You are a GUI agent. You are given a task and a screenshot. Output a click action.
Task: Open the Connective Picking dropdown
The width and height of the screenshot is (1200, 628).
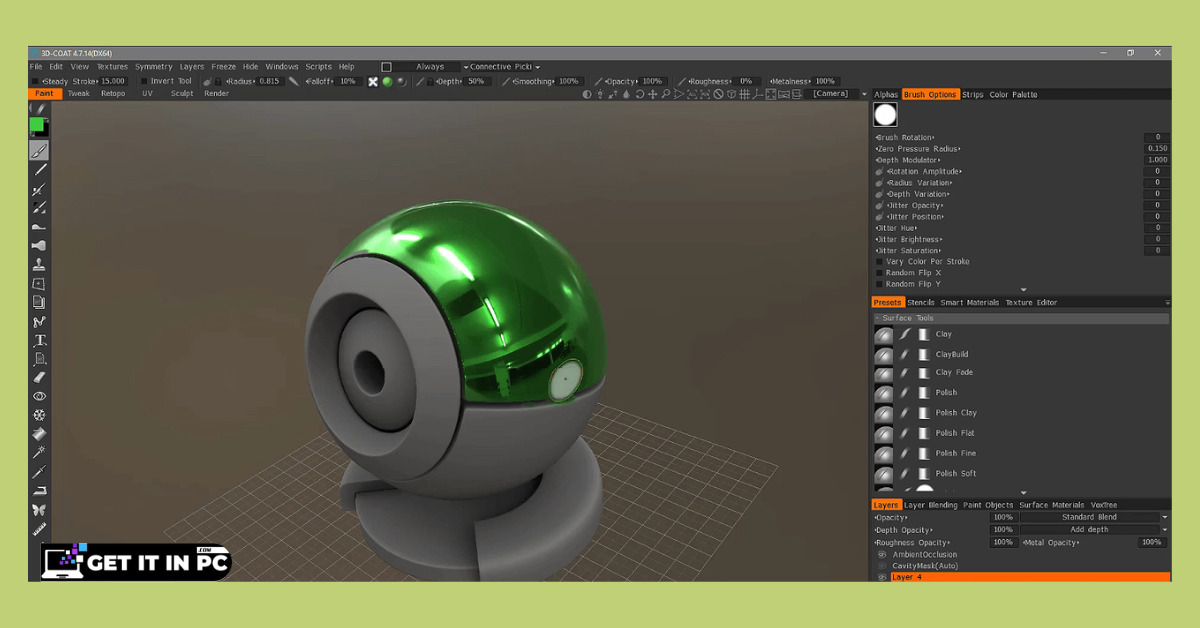click(x=505, y=67)
